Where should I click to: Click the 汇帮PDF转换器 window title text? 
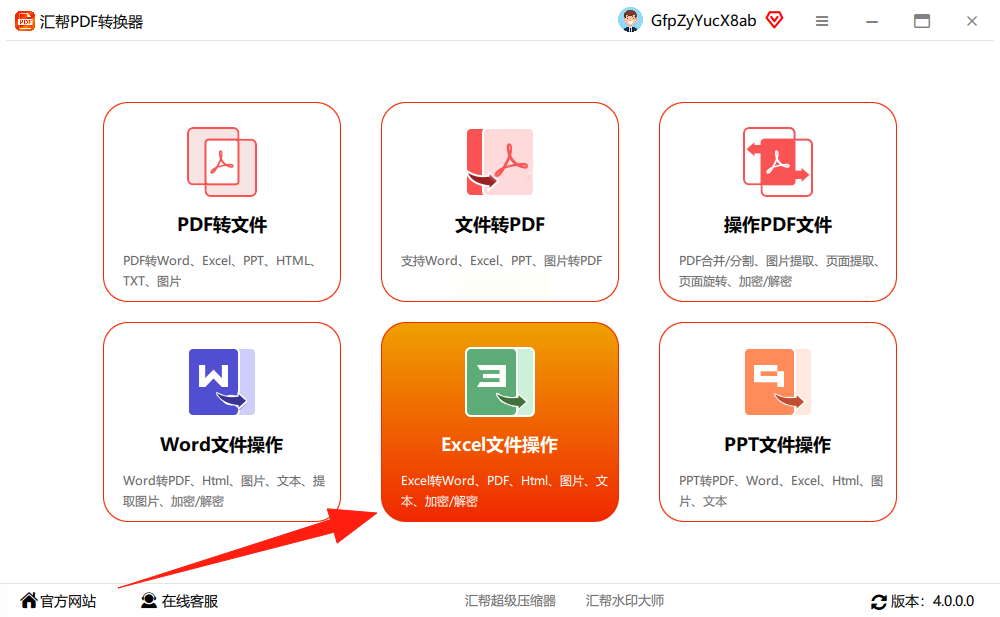(x=91, y=22)
